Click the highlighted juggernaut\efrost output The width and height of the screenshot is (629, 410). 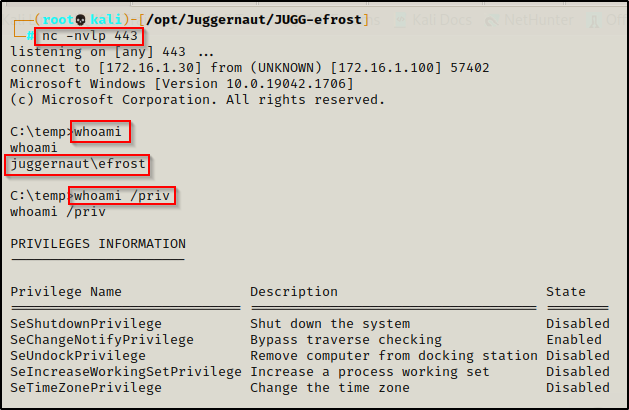point(77,164)
